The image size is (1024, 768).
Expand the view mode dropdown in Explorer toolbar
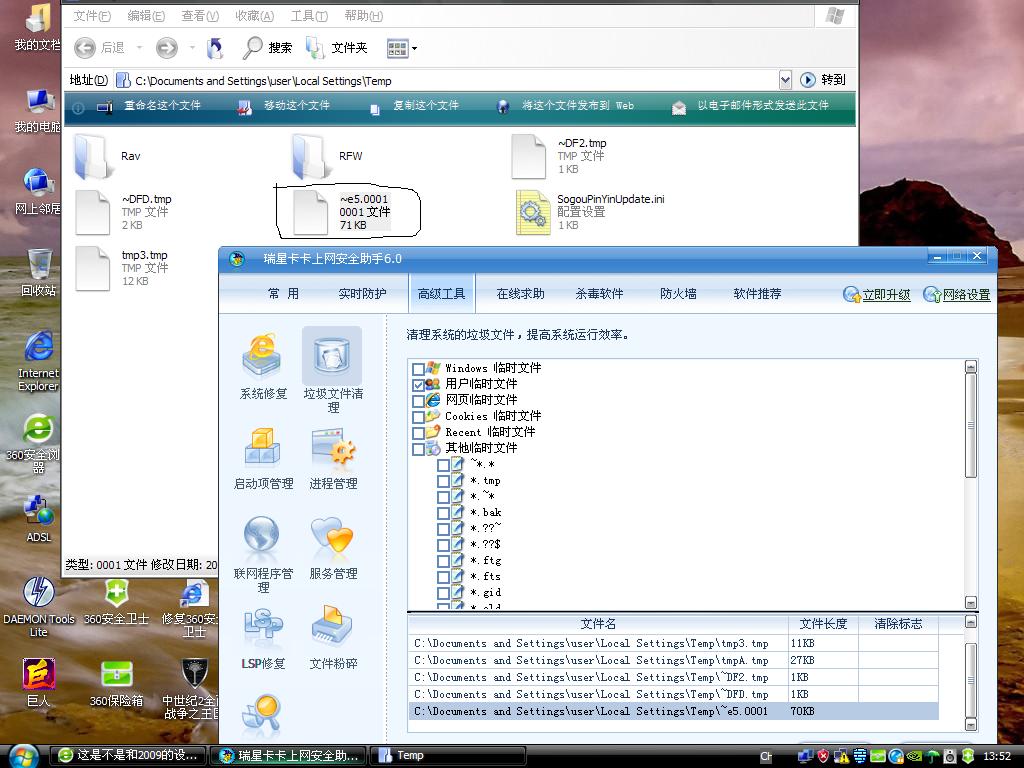pyautogui.click(x=414, y=48)
